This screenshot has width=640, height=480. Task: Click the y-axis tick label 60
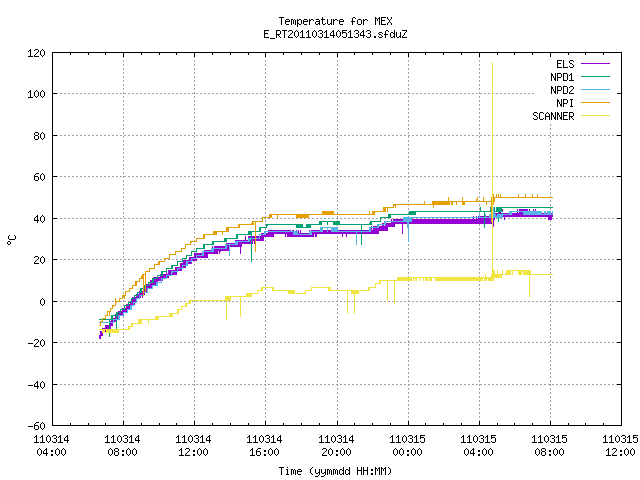[39, 177]
